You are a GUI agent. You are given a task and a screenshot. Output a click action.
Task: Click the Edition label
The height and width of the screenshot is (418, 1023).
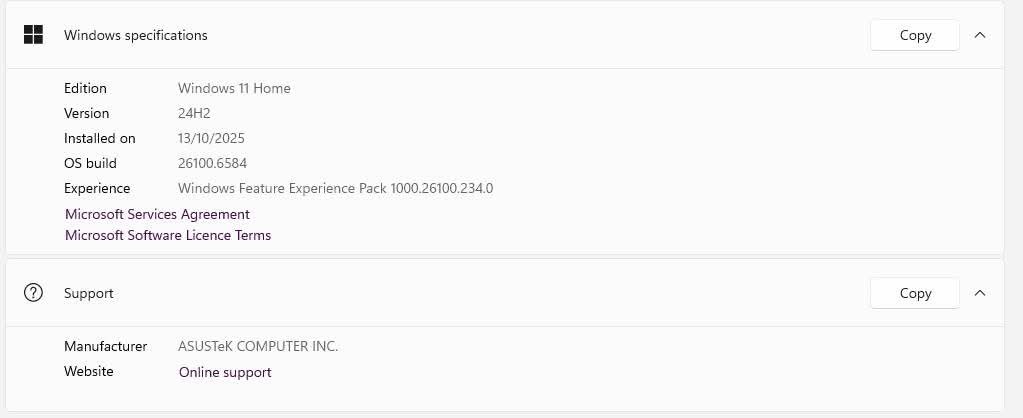pos(85,88)
